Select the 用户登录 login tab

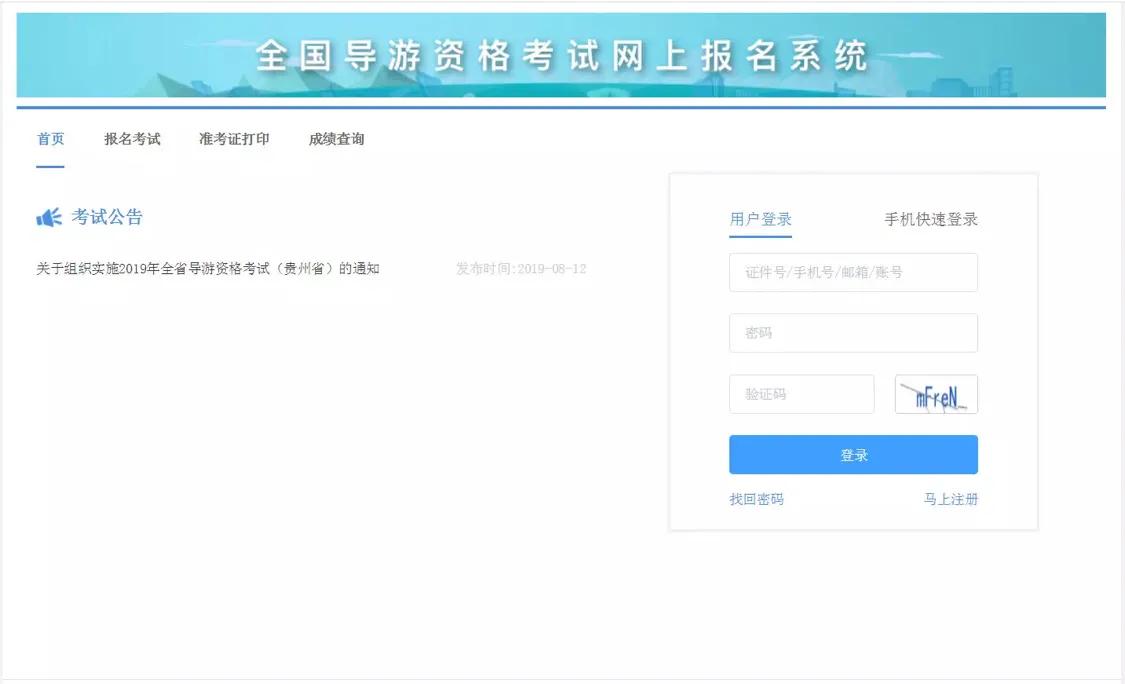tap(760, 219)
